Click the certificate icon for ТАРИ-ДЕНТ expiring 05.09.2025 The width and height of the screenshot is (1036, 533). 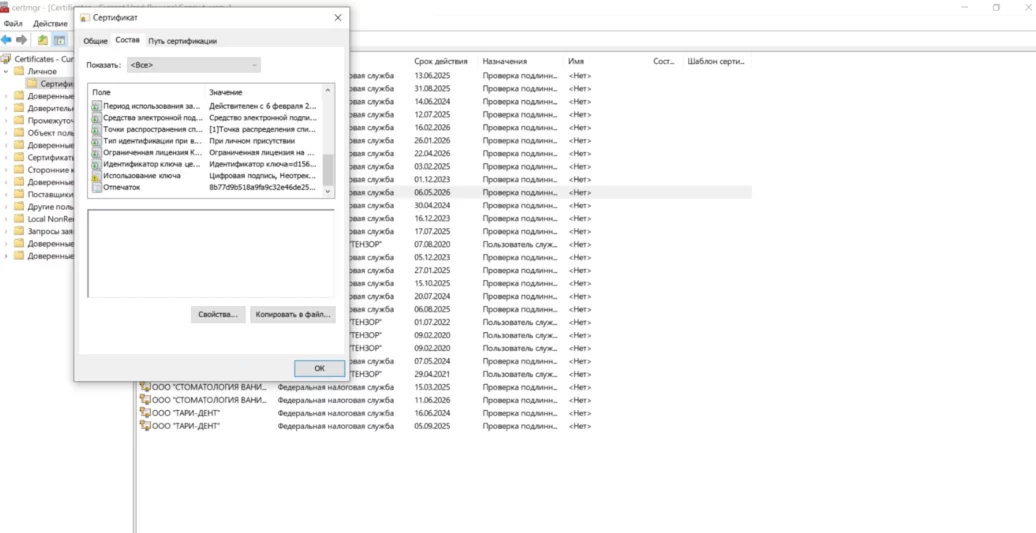[x=145, y=426]
